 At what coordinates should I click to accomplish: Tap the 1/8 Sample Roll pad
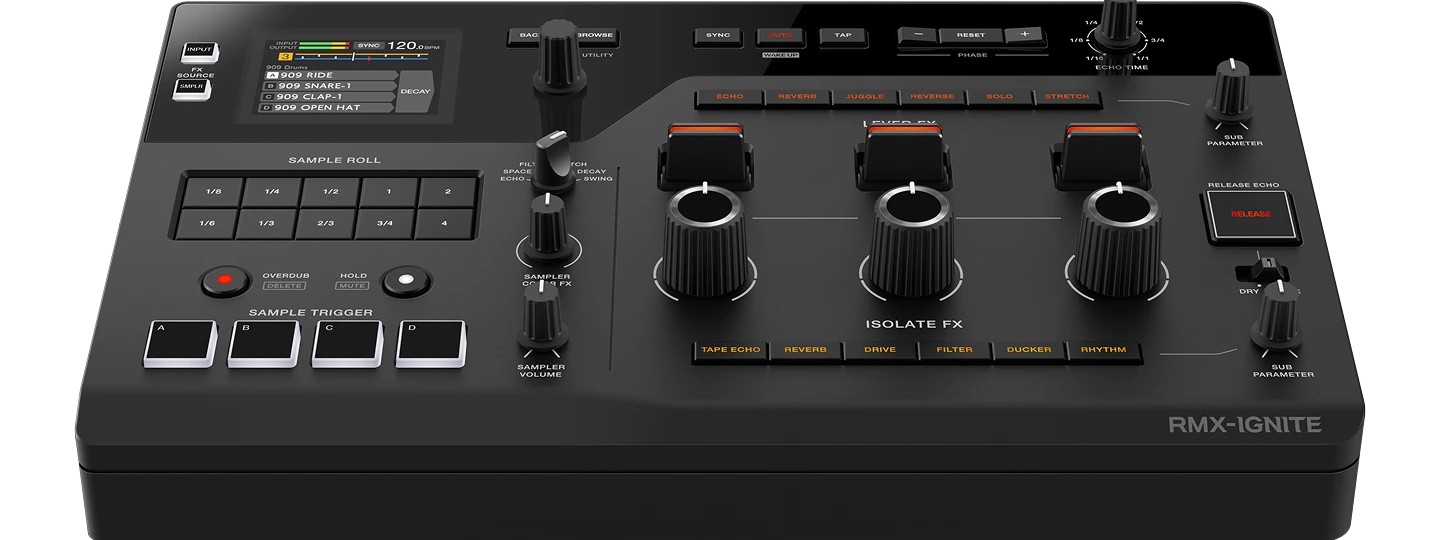pos(213,191)
